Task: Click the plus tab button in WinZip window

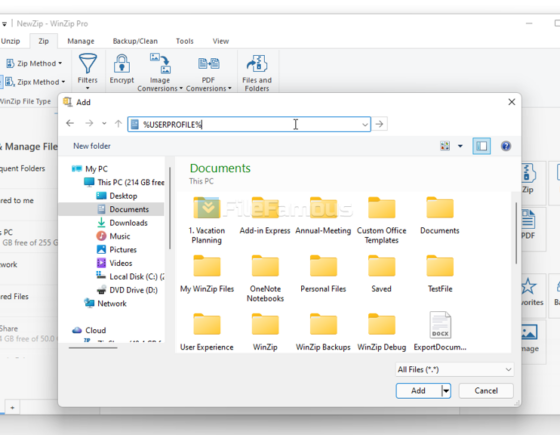Action: coord(12,408)
